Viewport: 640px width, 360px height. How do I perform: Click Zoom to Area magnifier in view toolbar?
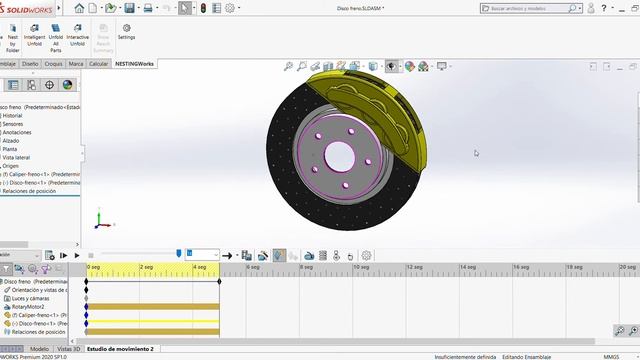(x=302, y=66)
